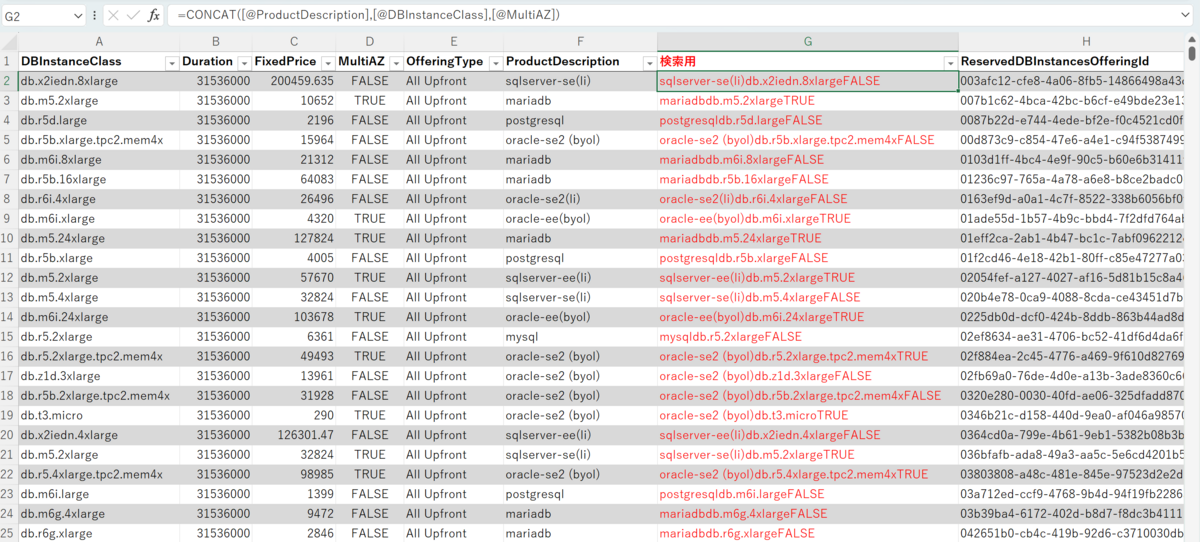Click the cancel X icon in formula bar
Image resolution: width=1200 pixels, height=542 pixels.
113,16
